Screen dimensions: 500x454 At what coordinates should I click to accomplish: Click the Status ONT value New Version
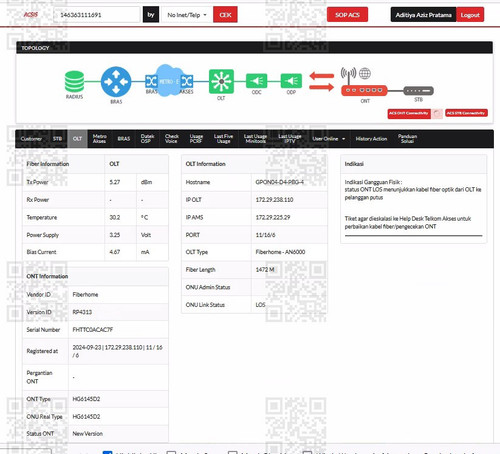click(88, 434)
